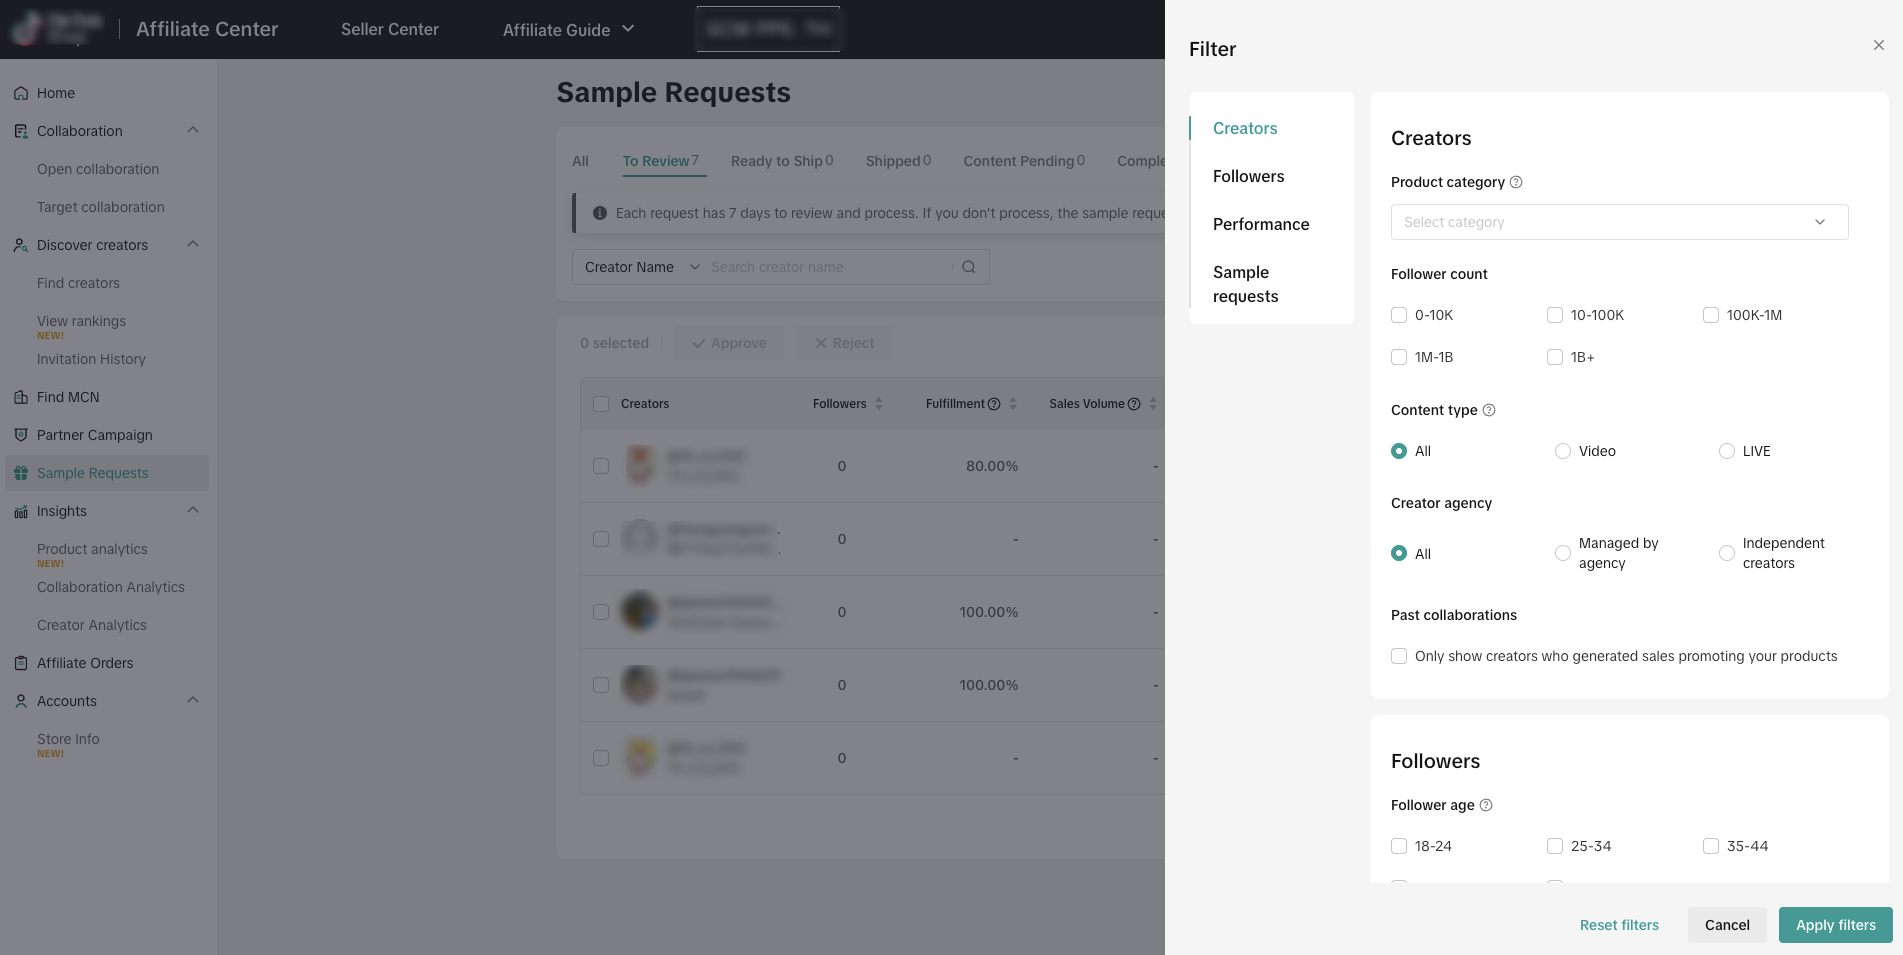1903x955 pixels.
Task: Click the Reset filters link
Action: tap(1619, 925)
